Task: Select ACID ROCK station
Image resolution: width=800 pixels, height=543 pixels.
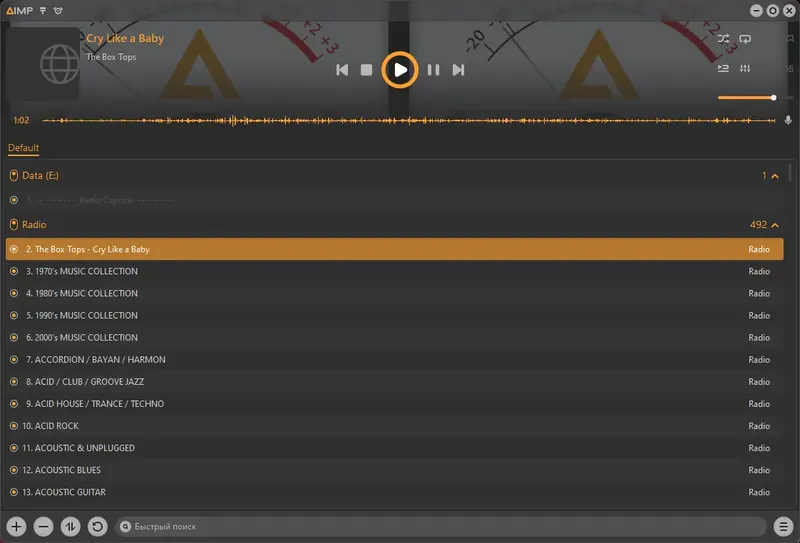Action: pyautogui.click(x=394, y=426)
